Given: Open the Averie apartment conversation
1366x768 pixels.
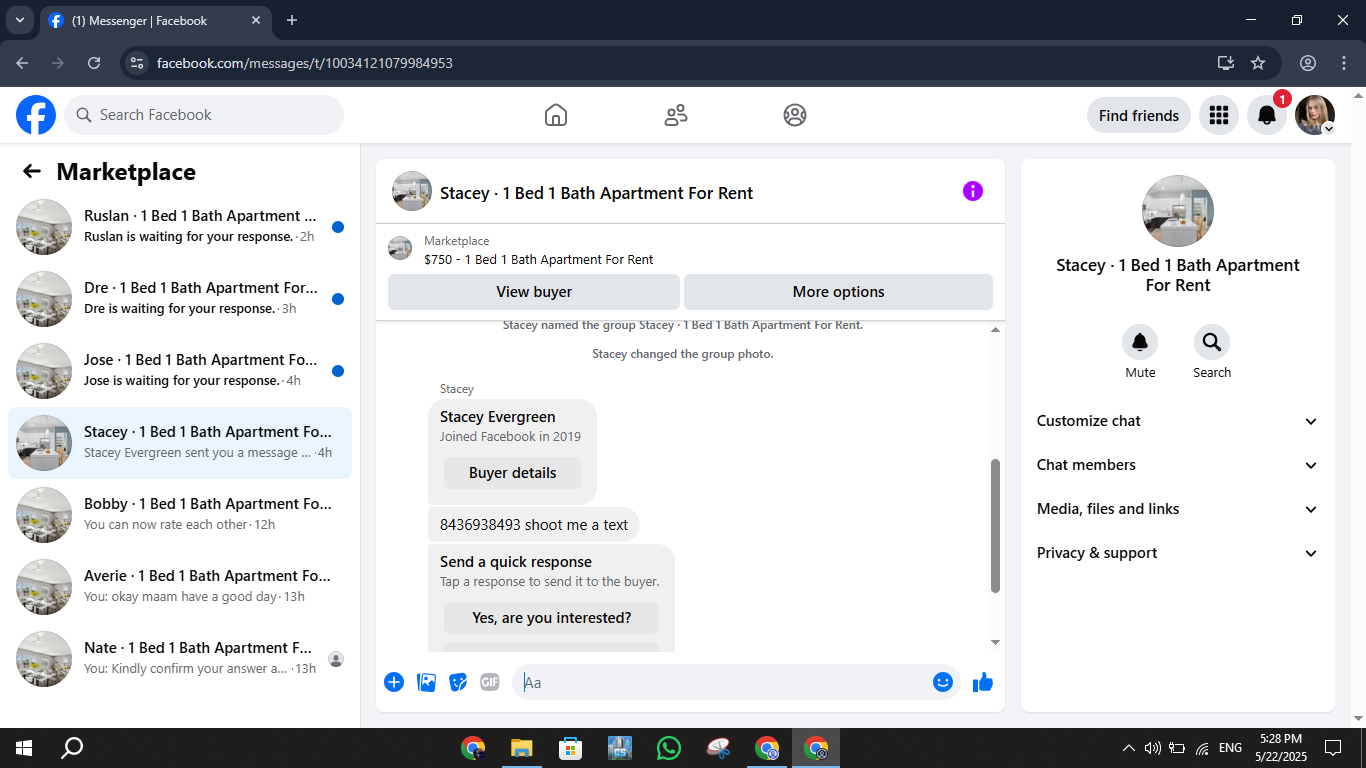Looking at the screenshot, I should tap(180, 587).
